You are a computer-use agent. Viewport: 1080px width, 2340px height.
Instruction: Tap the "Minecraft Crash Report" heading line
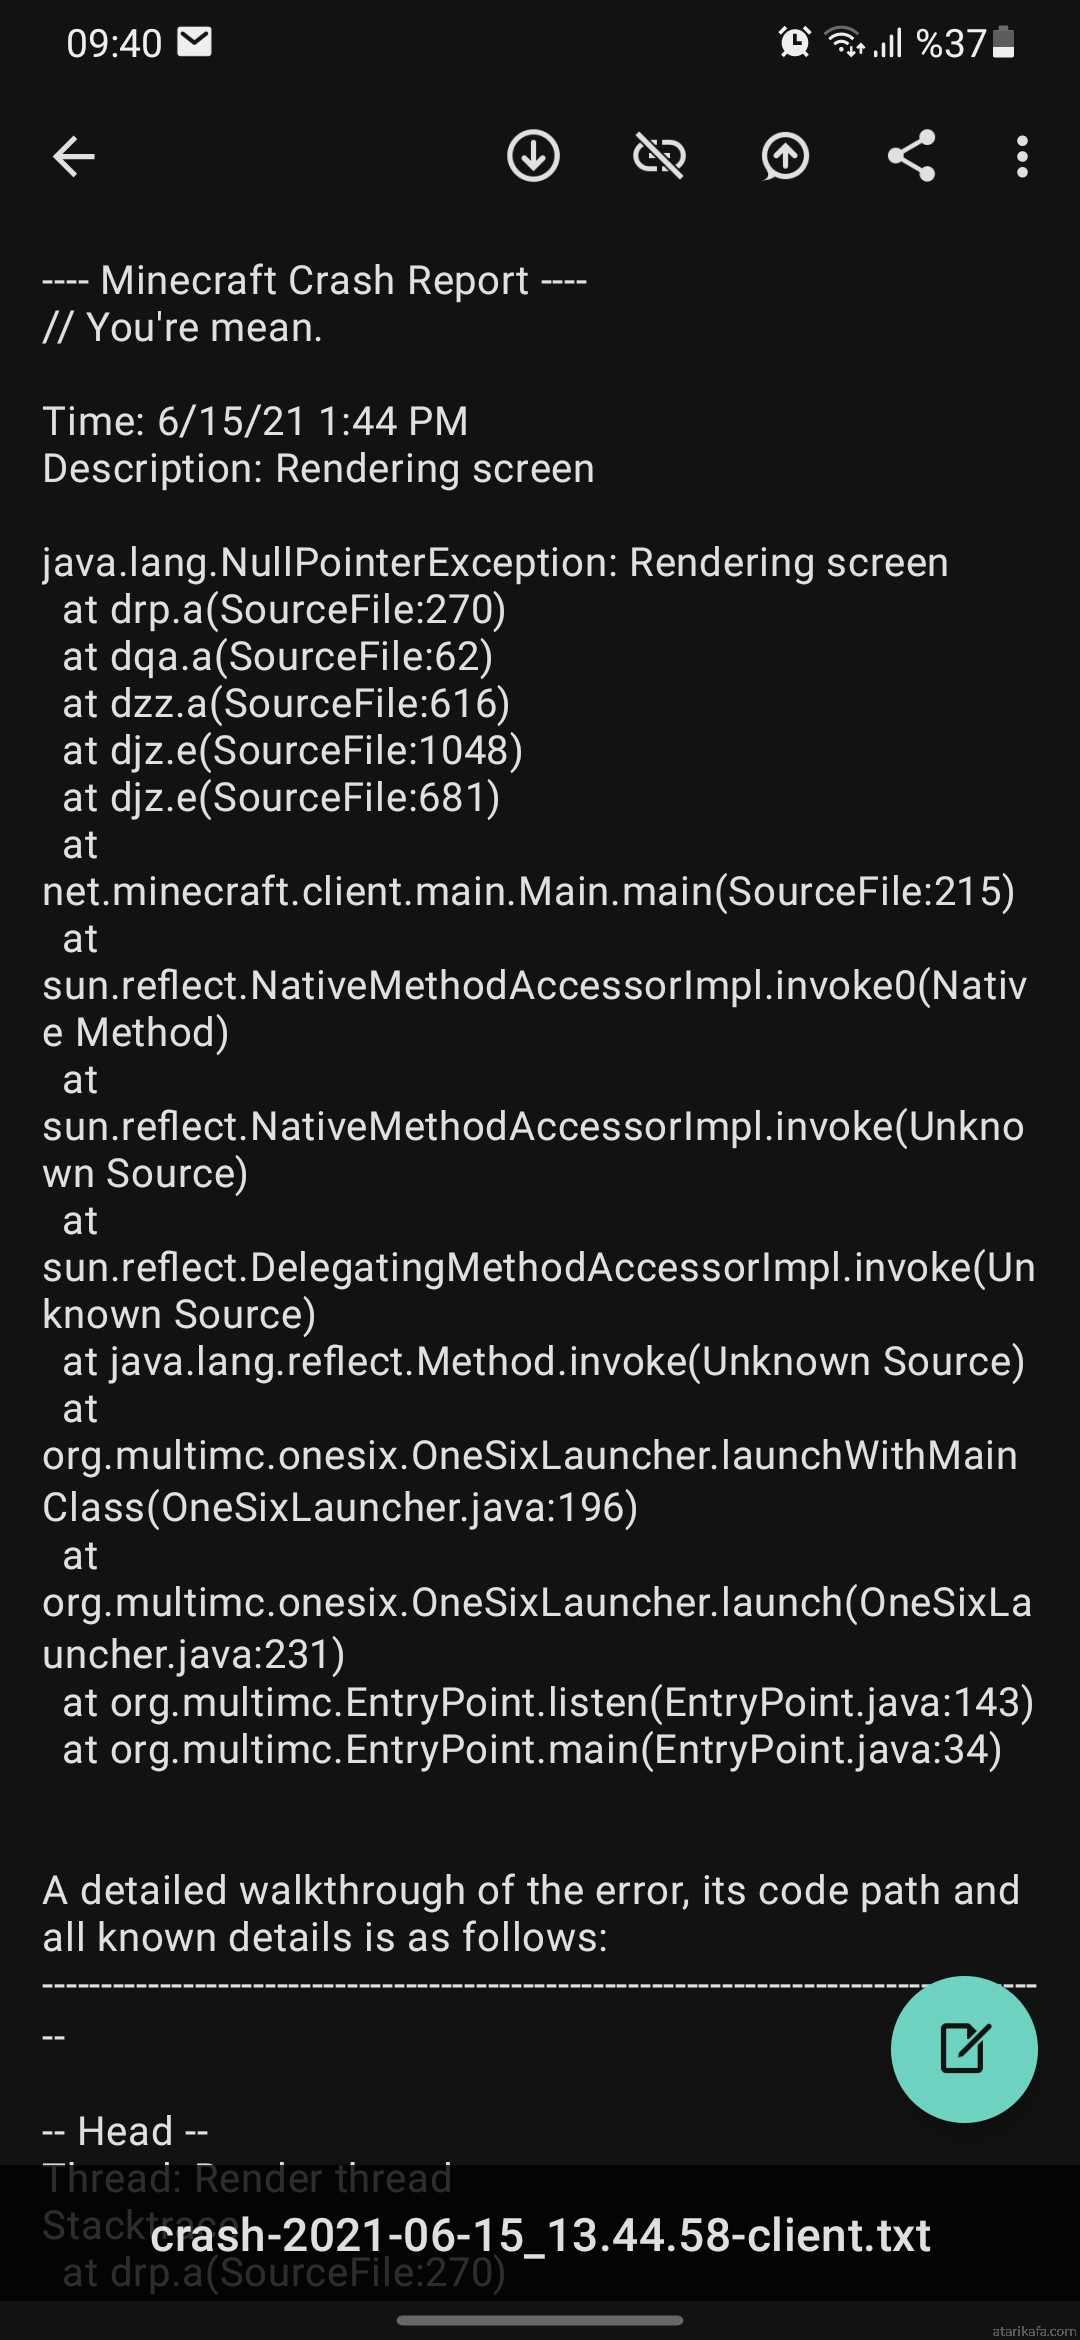314,281
